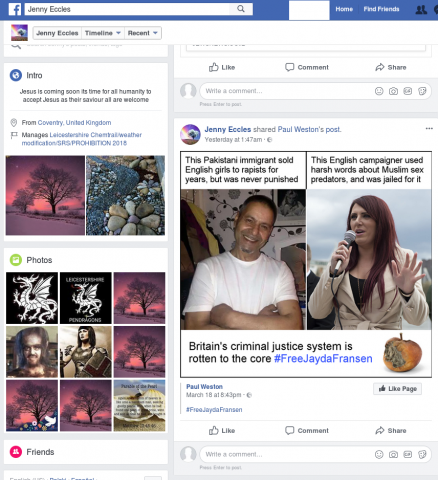This screenshot has height=480, width=438.
Task: Like the upper post
Action: (x=222, y=67)
